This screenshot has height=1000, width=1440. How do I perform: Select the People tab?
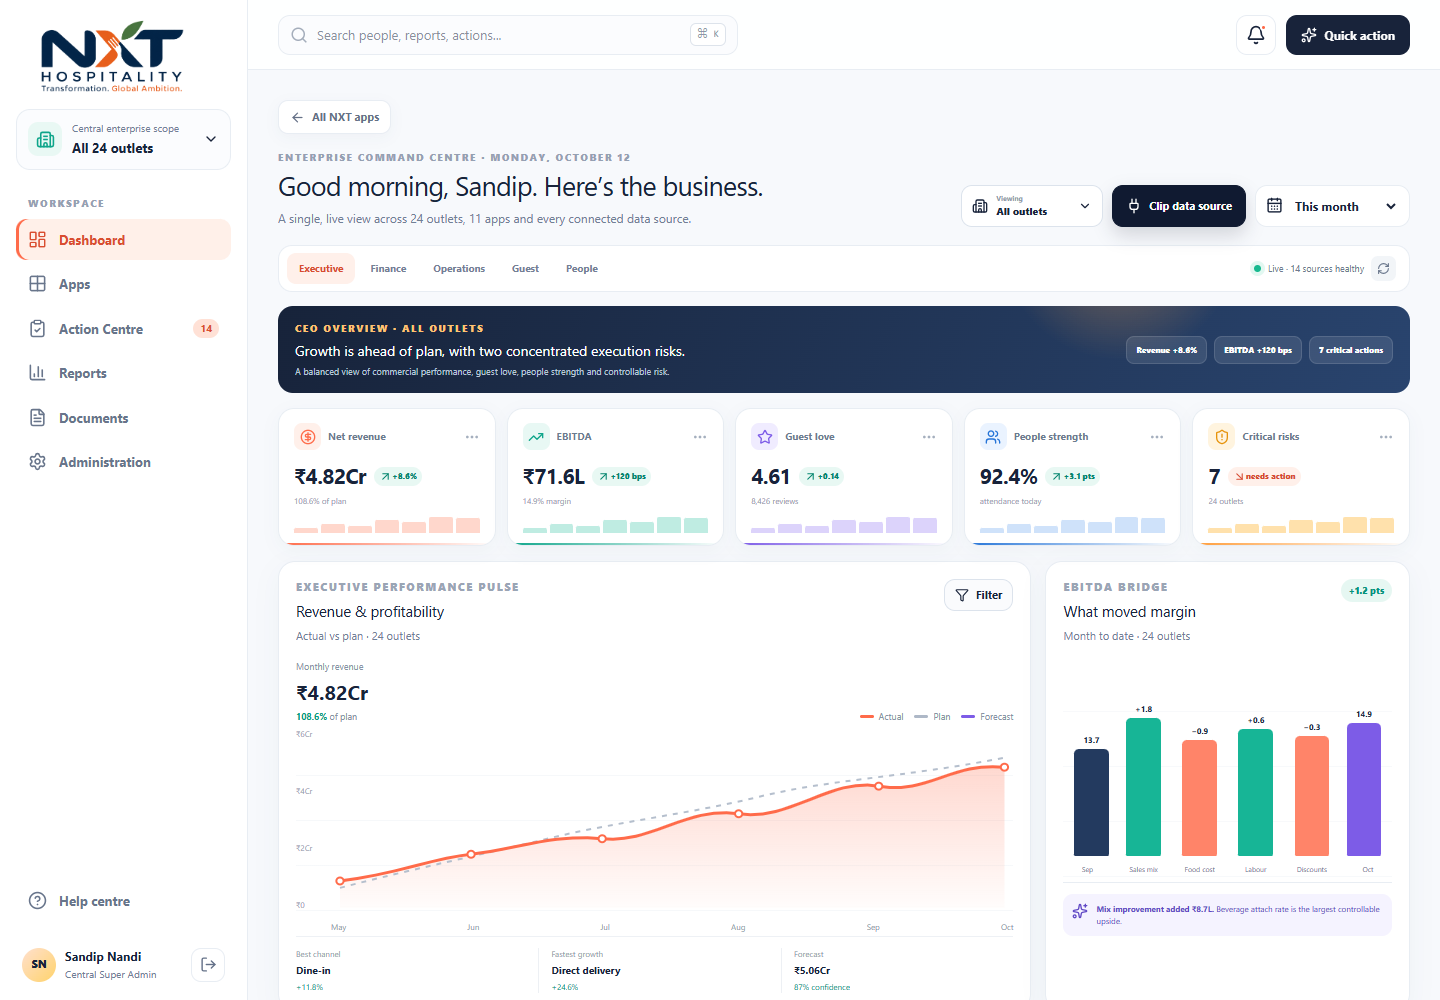pos(582,269)
